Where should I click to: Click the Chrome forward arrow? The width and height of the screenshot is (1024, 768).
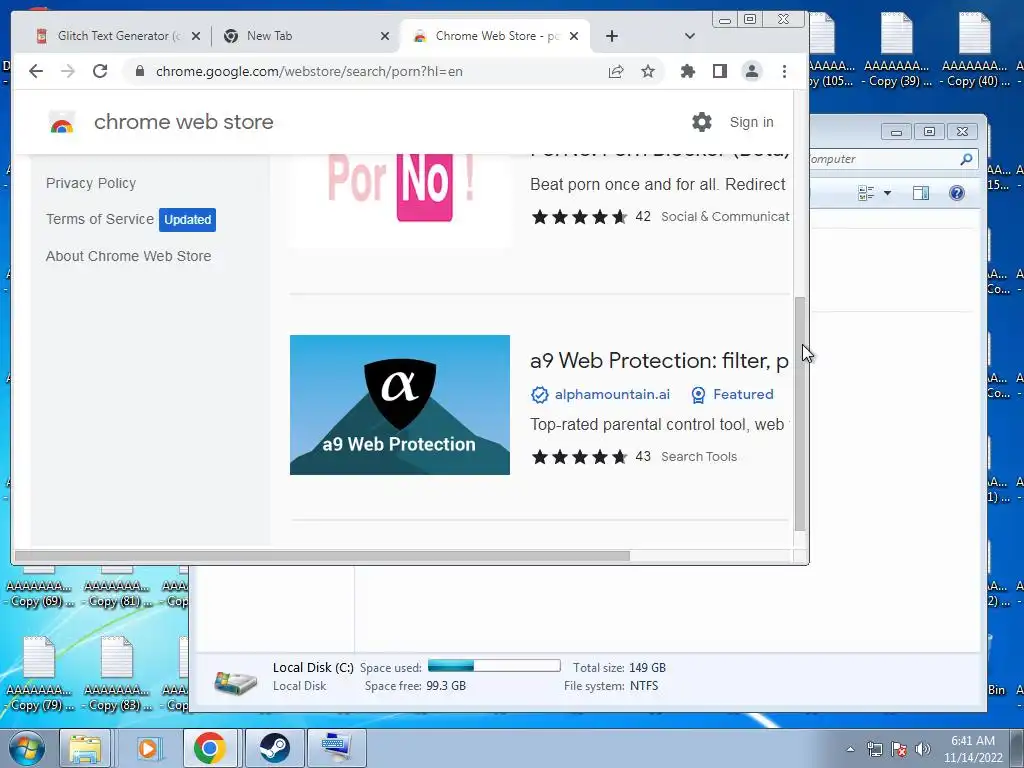tap(68, 71)
